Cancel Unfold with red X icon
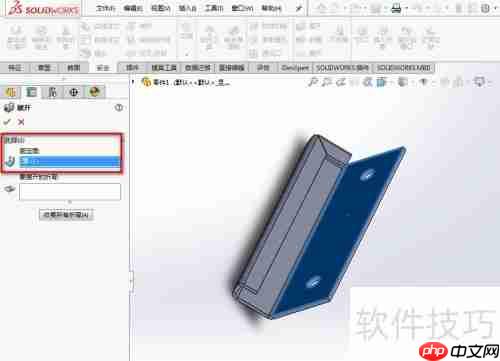 (x=21, y=122)
